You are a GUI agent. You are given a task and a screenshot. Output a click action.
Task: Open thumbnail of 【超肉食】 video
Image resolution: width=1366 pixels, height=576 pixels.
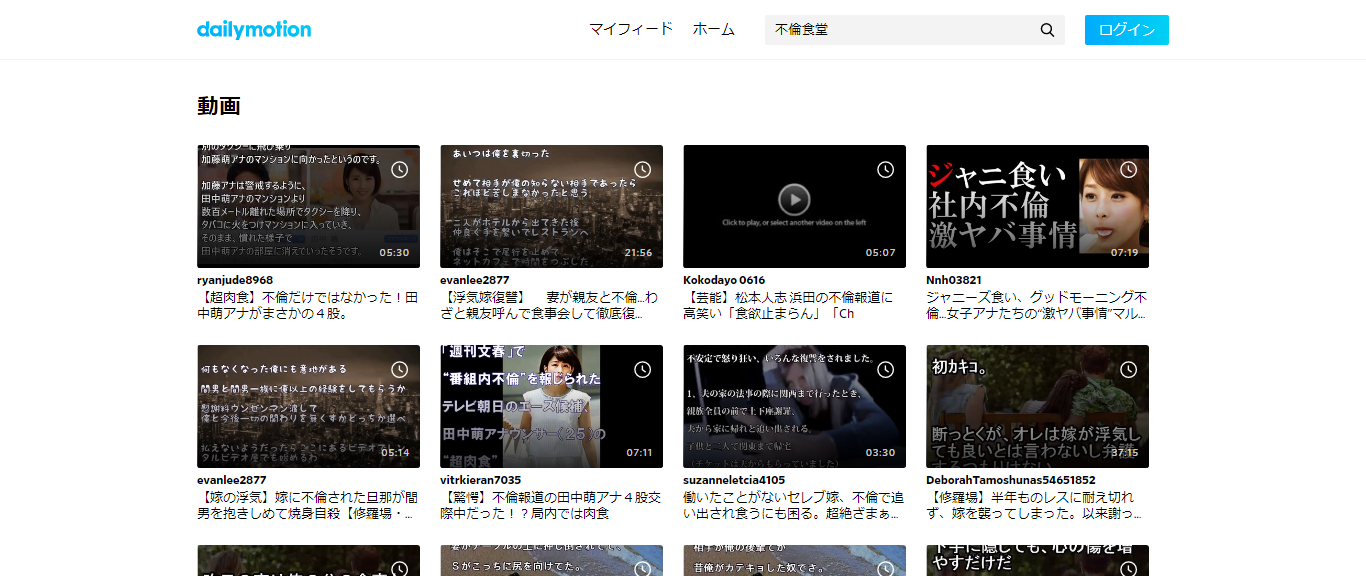click(x=308, y=206)
